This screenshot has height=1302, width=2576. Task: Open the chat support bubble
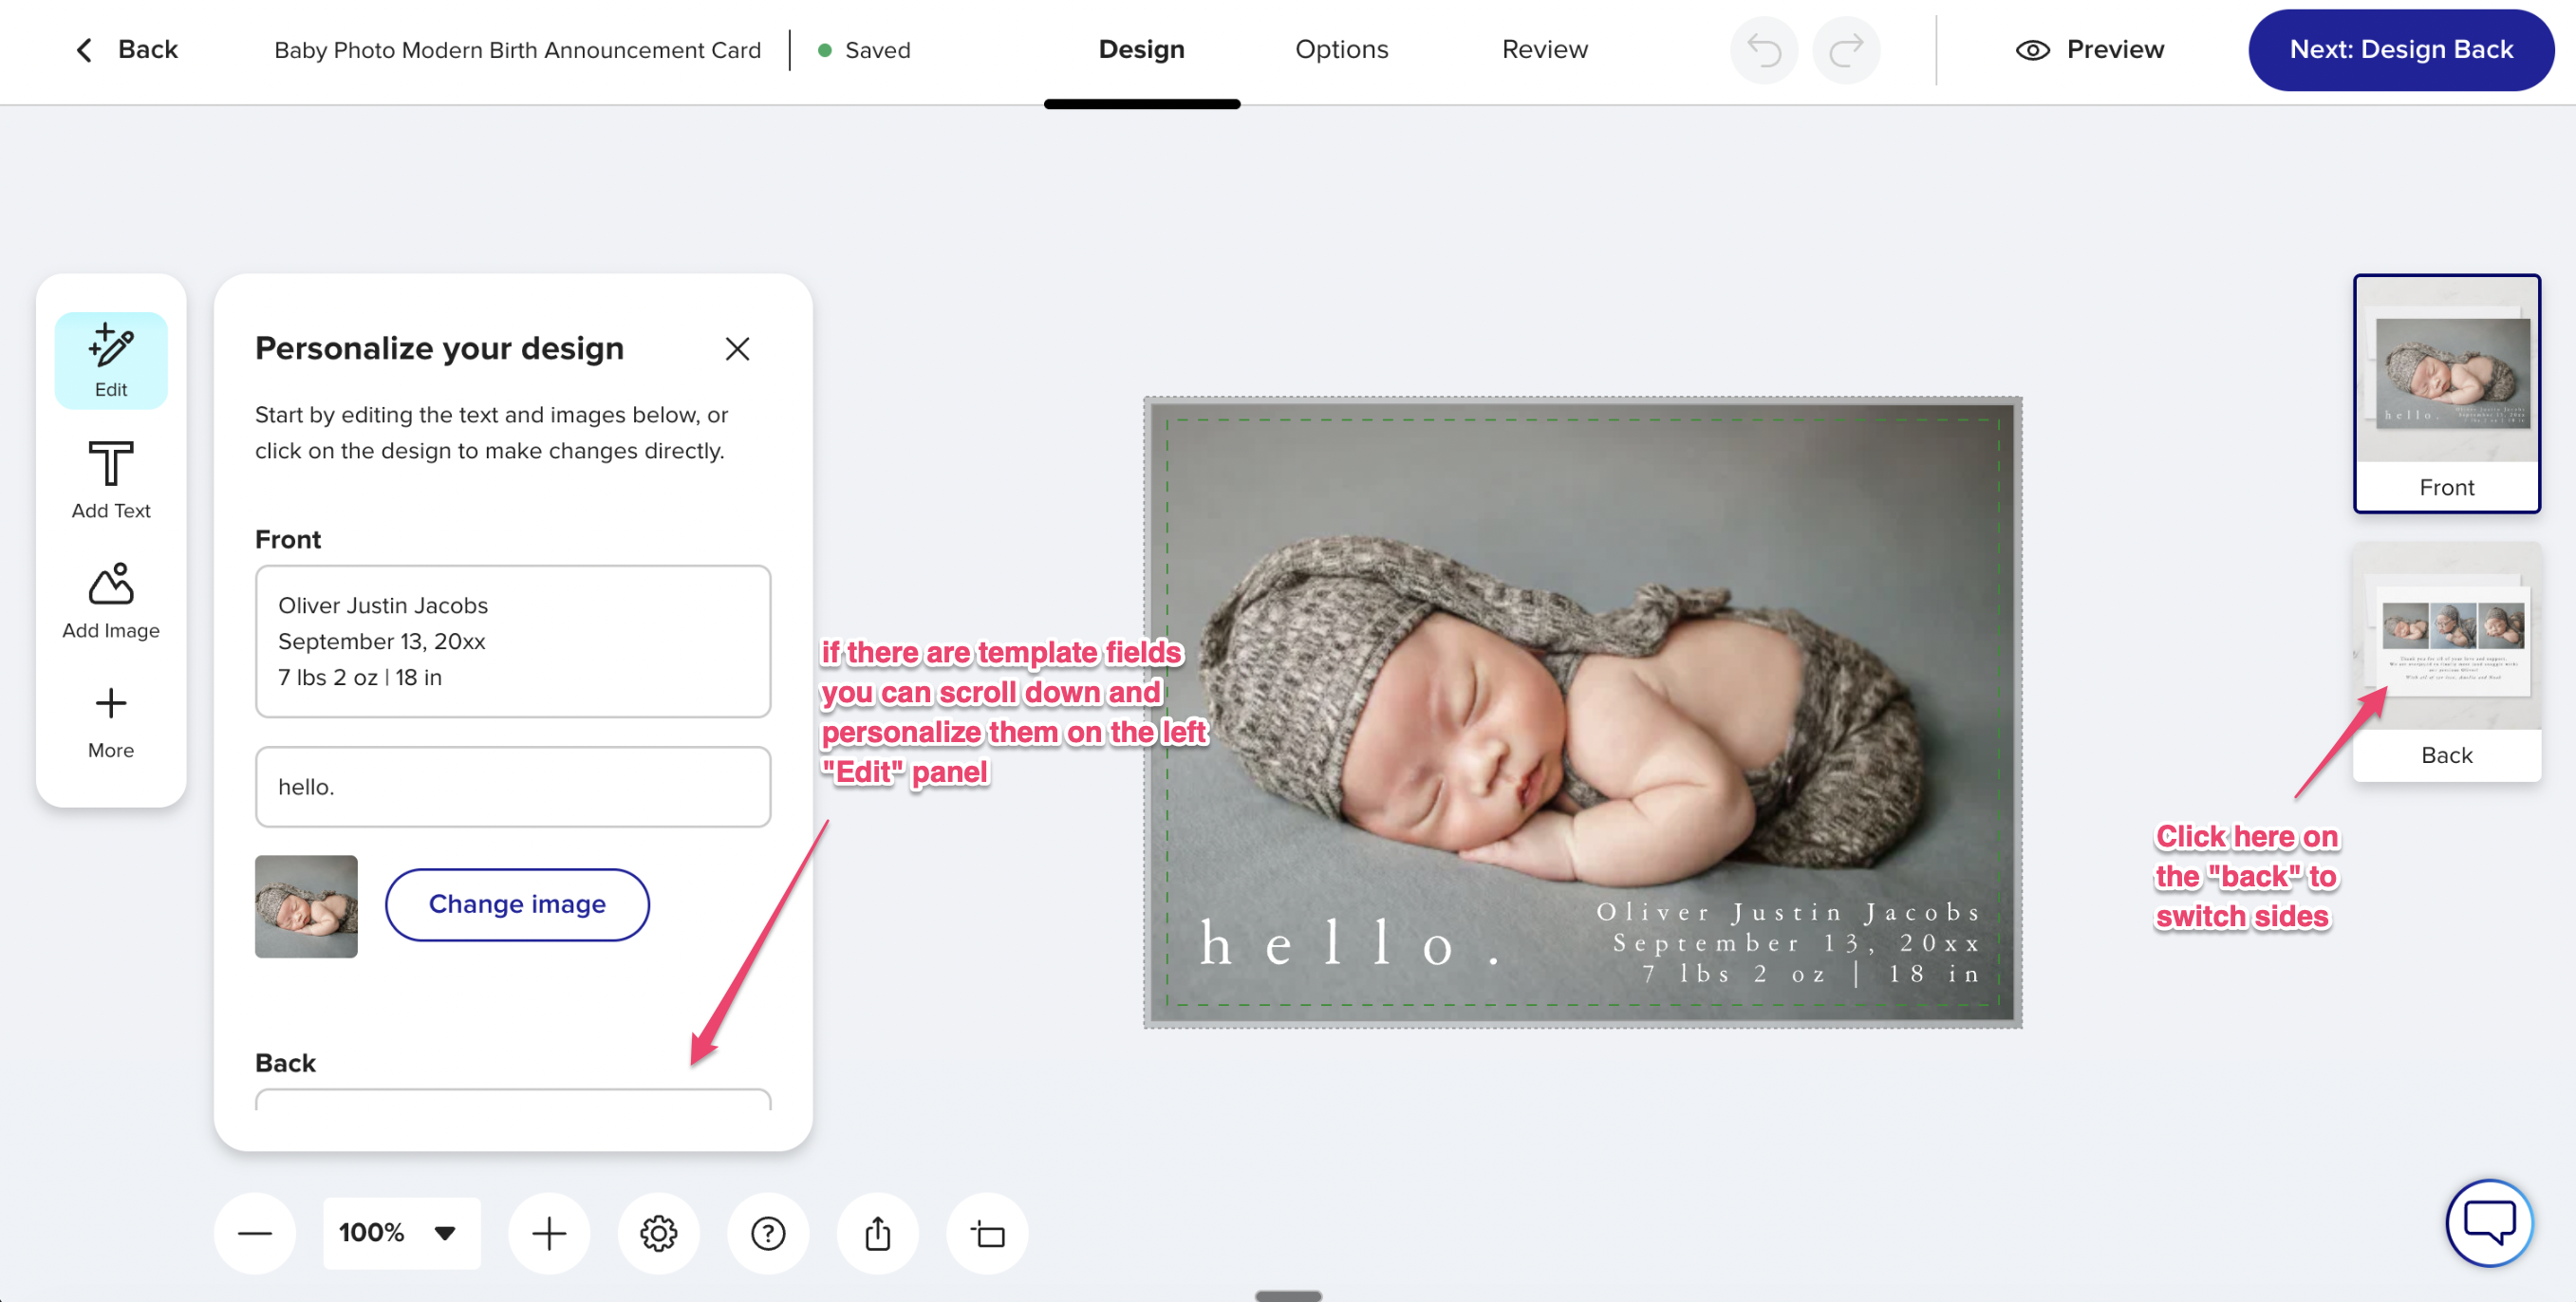click(2488, 1222)
